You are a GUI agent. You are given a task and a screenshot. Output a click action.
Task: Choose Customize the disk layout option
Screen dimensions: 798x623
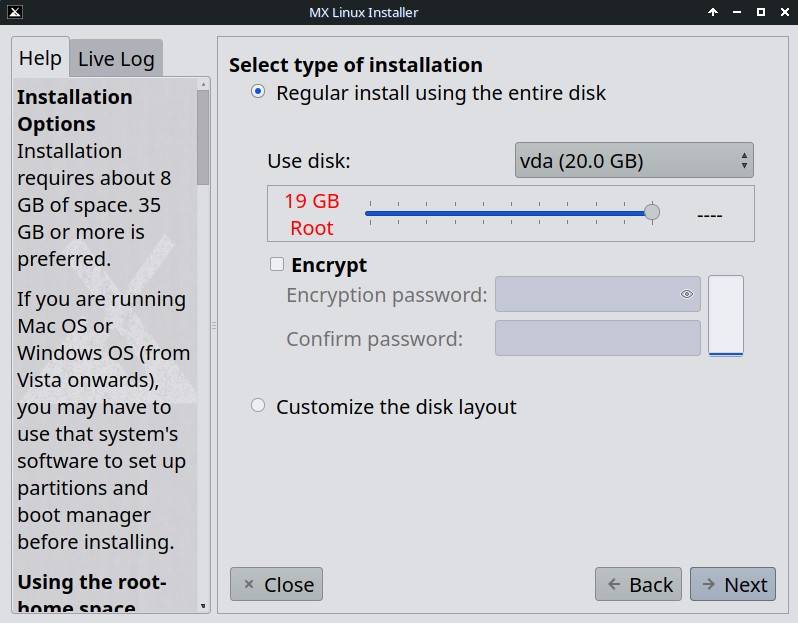tap(258, 406)
